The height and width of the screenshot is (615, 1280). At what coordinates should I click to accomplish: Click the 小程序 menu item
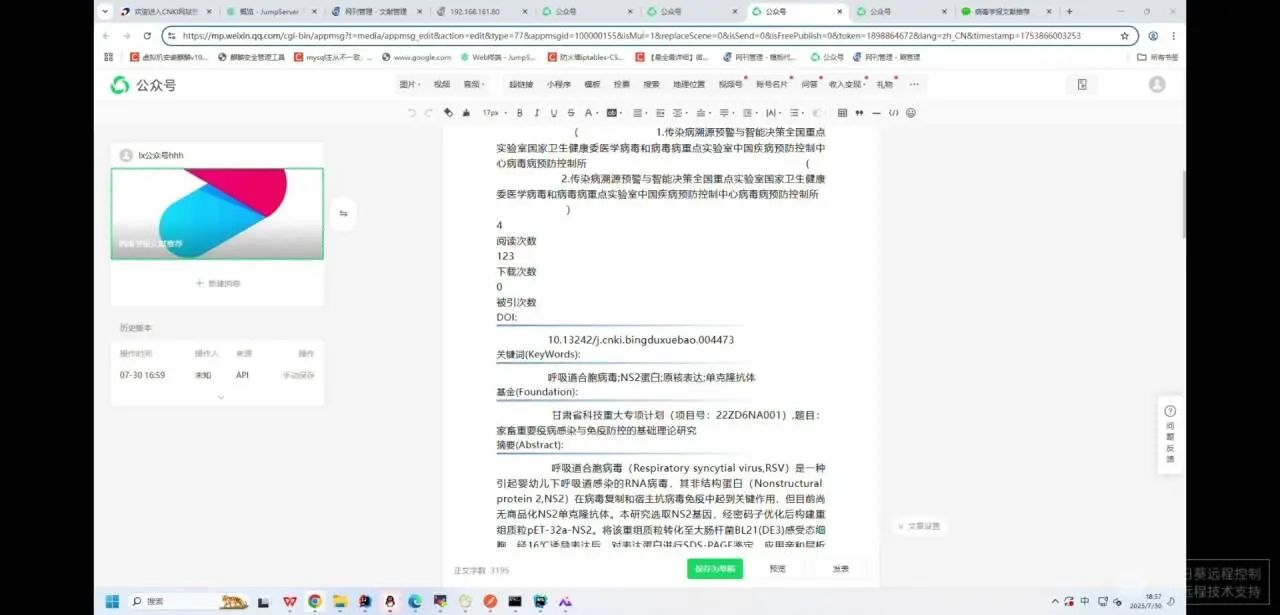pyautogui.click(x=559, y=85)
